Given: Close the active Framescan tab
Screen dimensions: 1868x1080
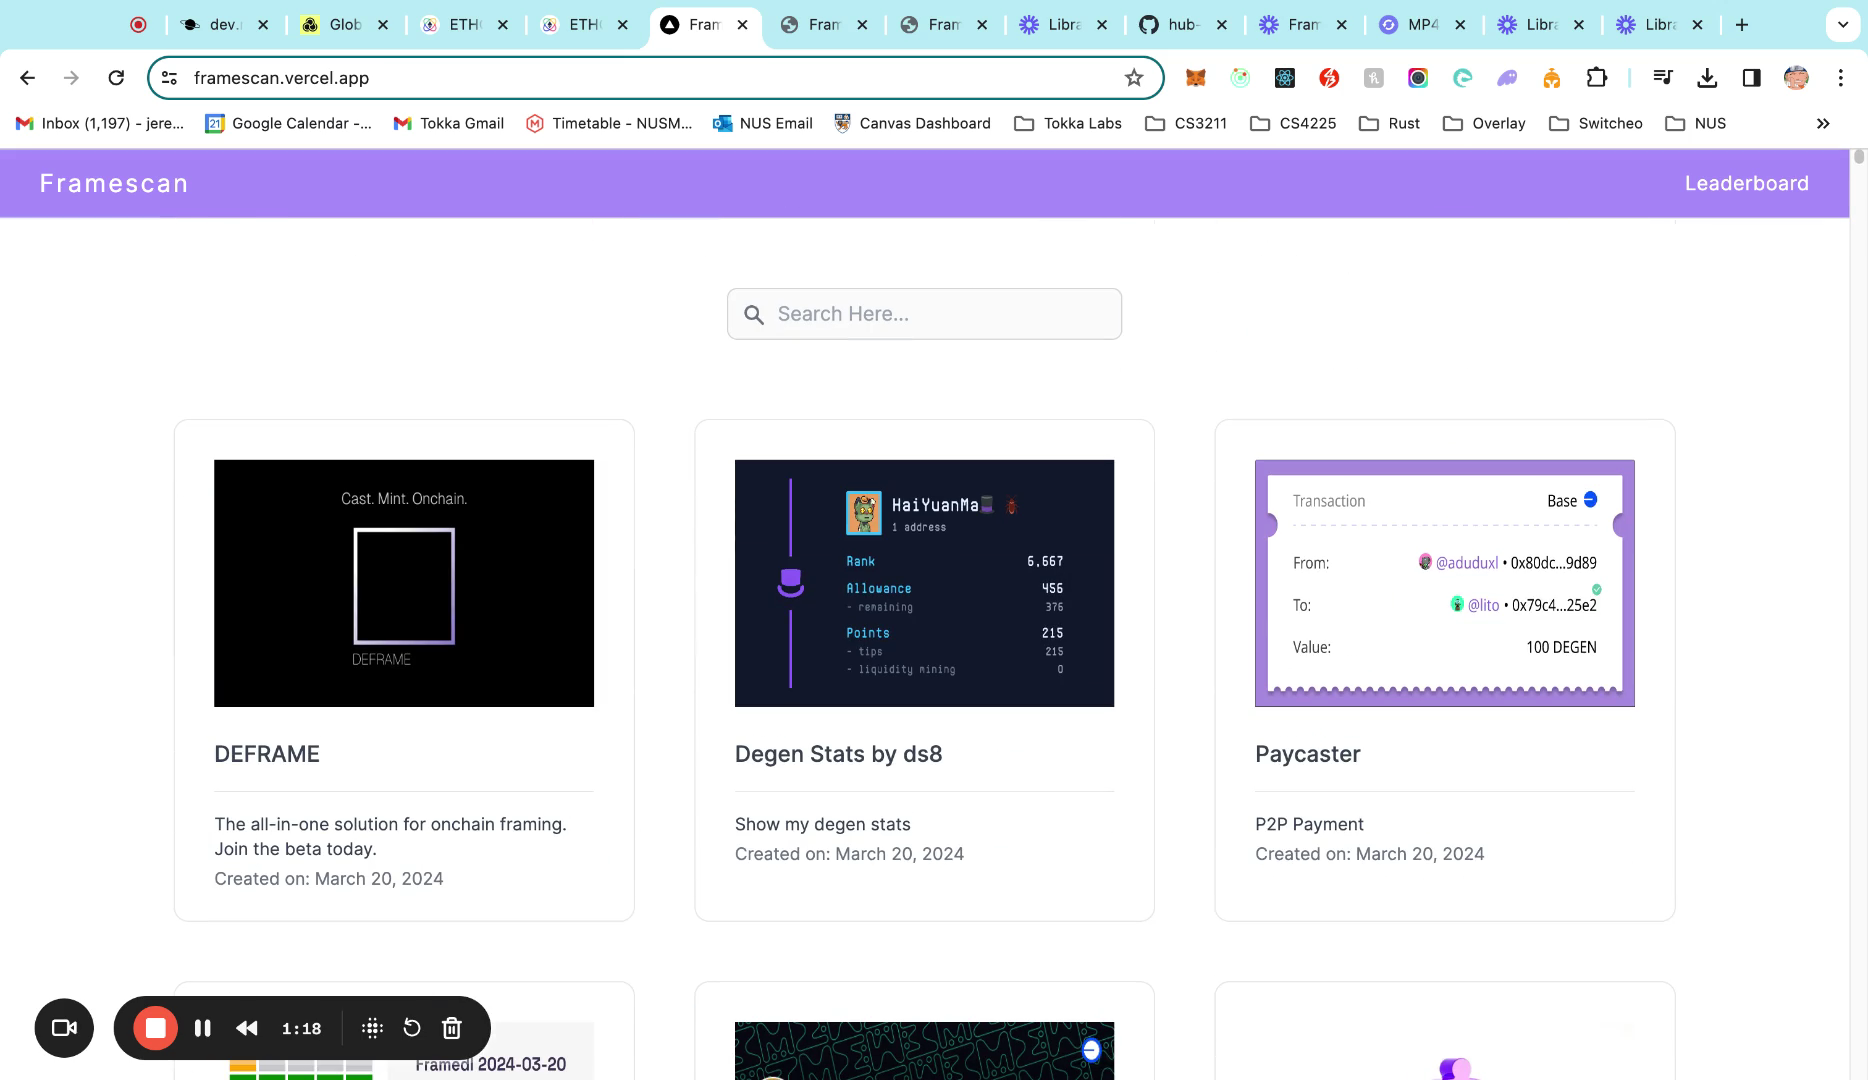Looking at the screenshot, I should pos(742,25).
